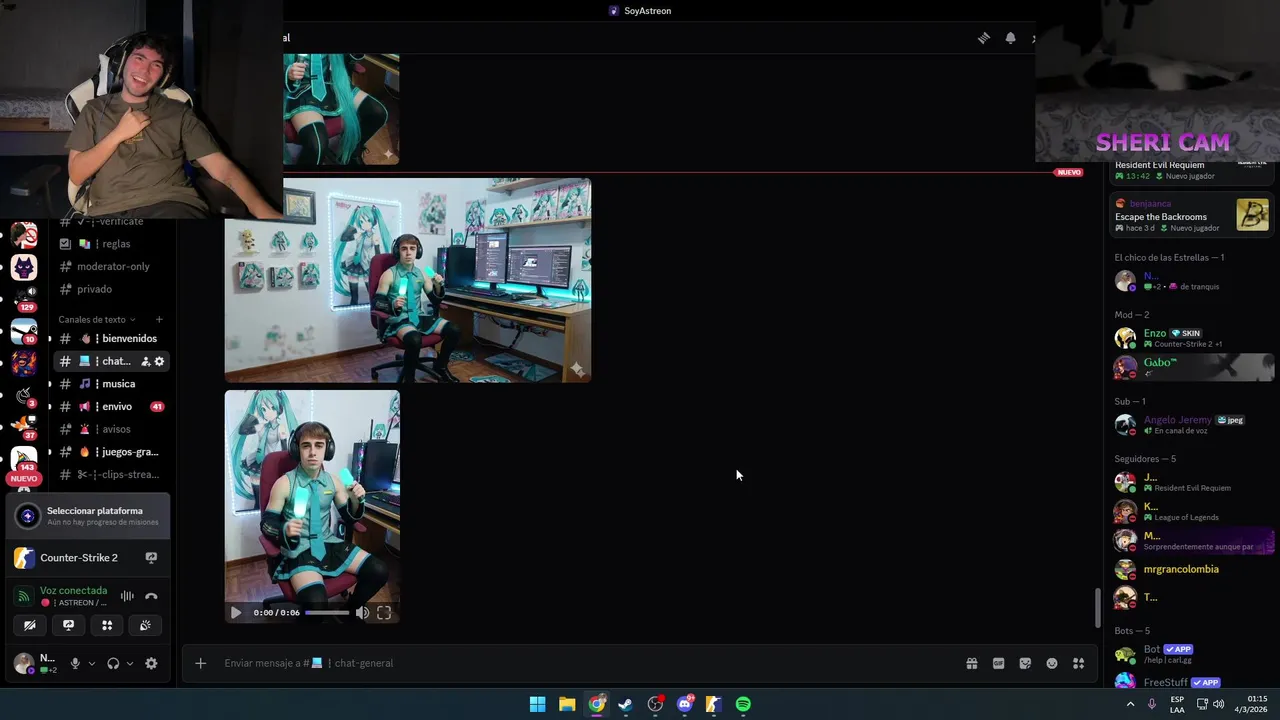Open mrgrancolombia's member profile
Viewport: 1280px width, 720px height.
1191,569
